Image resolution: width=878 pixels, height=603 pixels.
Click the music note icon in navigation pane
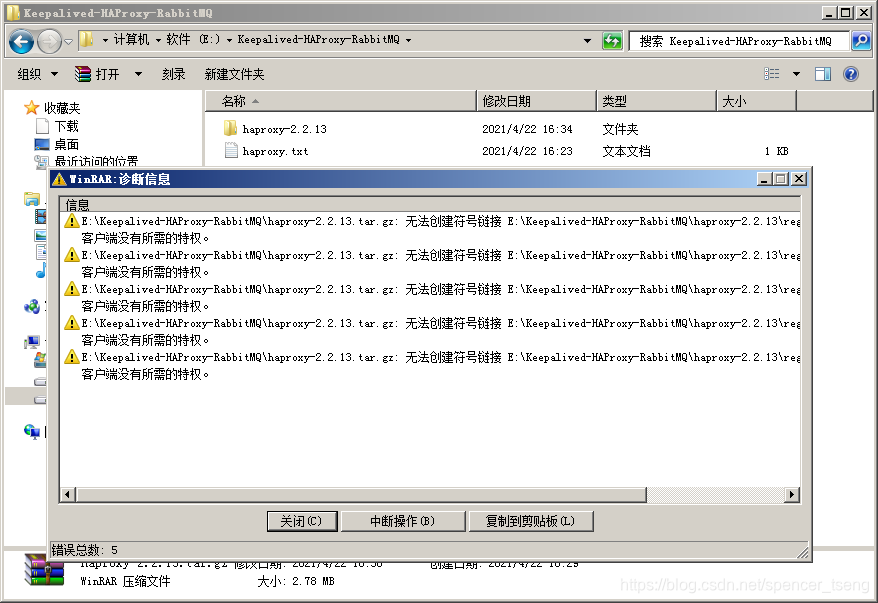coord(41,271)
